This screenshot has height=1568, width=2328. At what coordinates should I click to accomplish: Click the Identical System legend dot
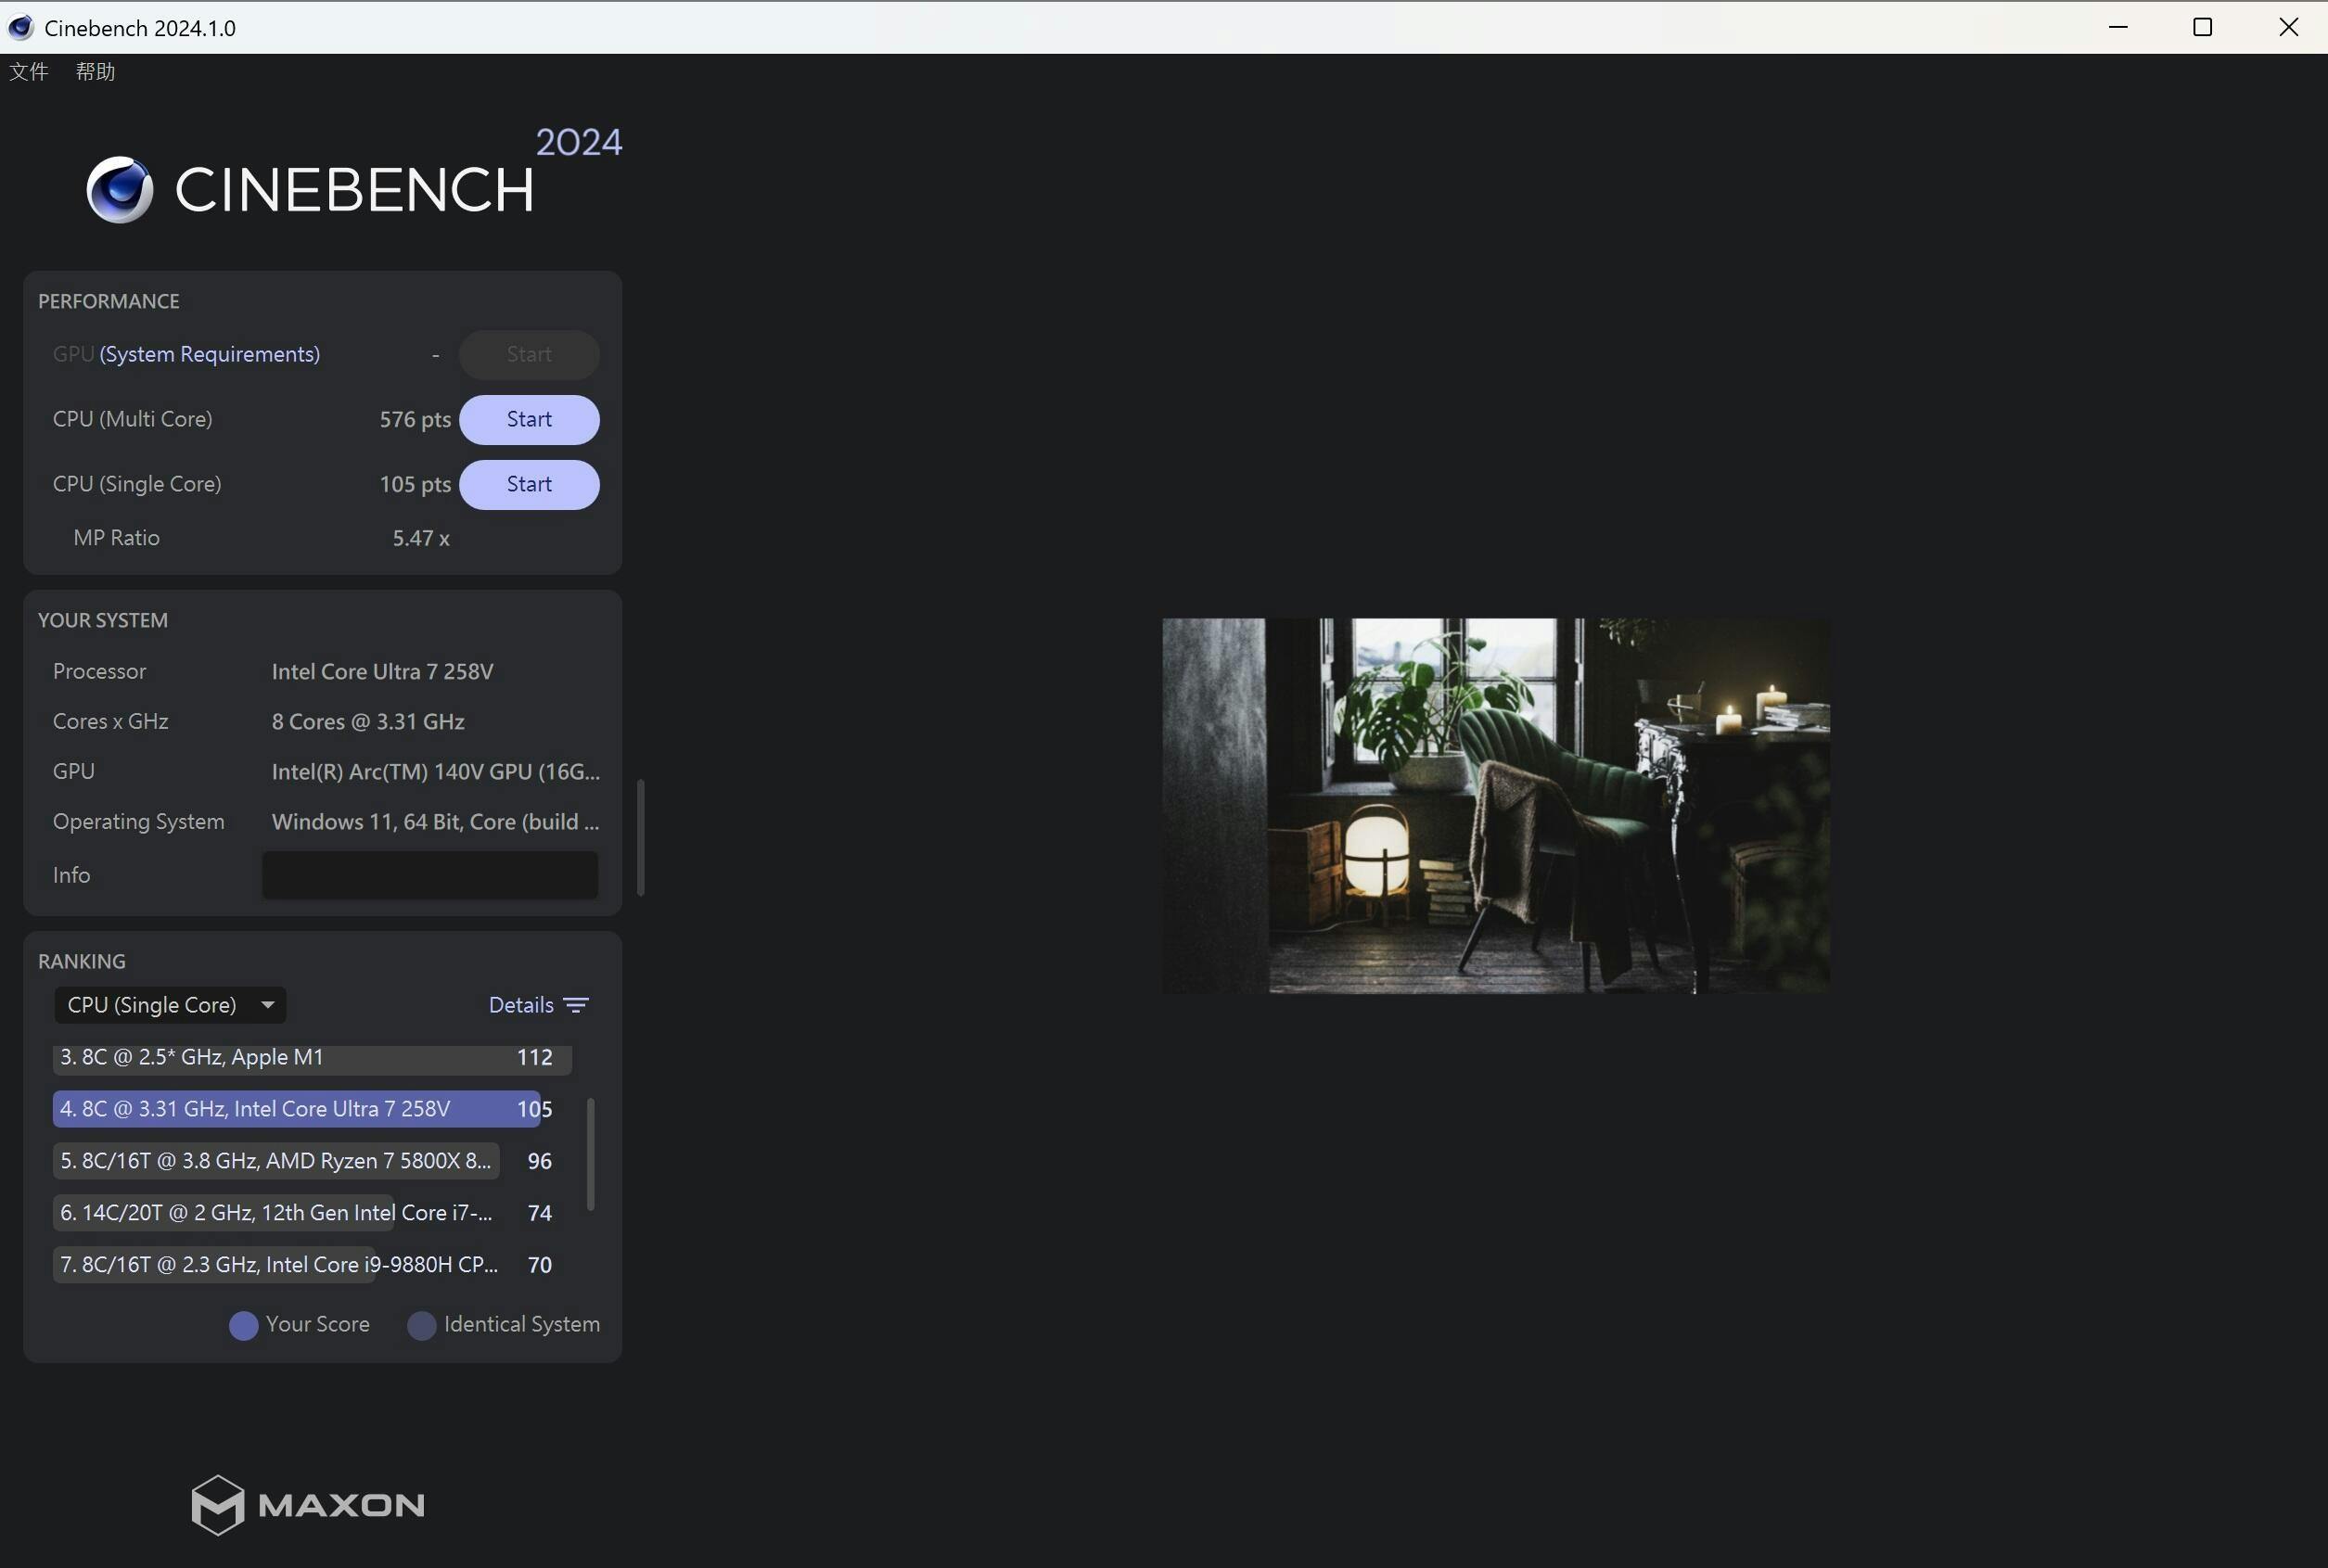click(x=422, y=1325)
